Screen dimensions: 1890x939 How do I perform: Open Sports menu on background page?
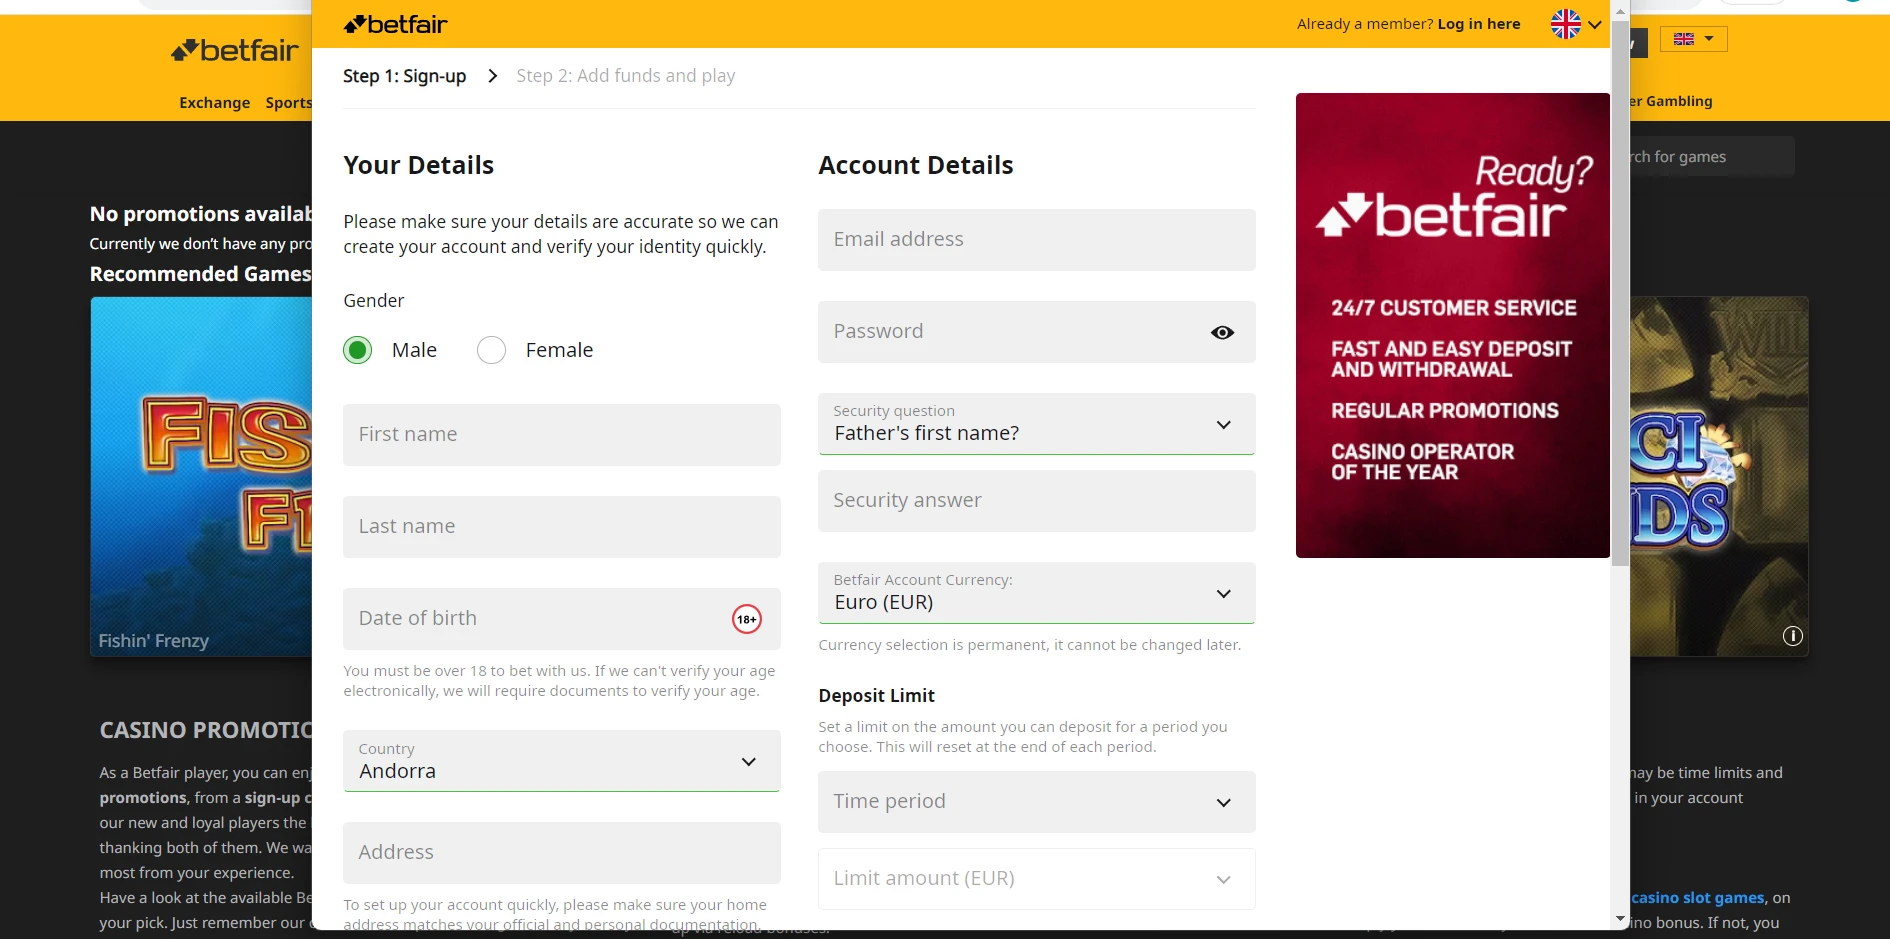coord(288,102)
